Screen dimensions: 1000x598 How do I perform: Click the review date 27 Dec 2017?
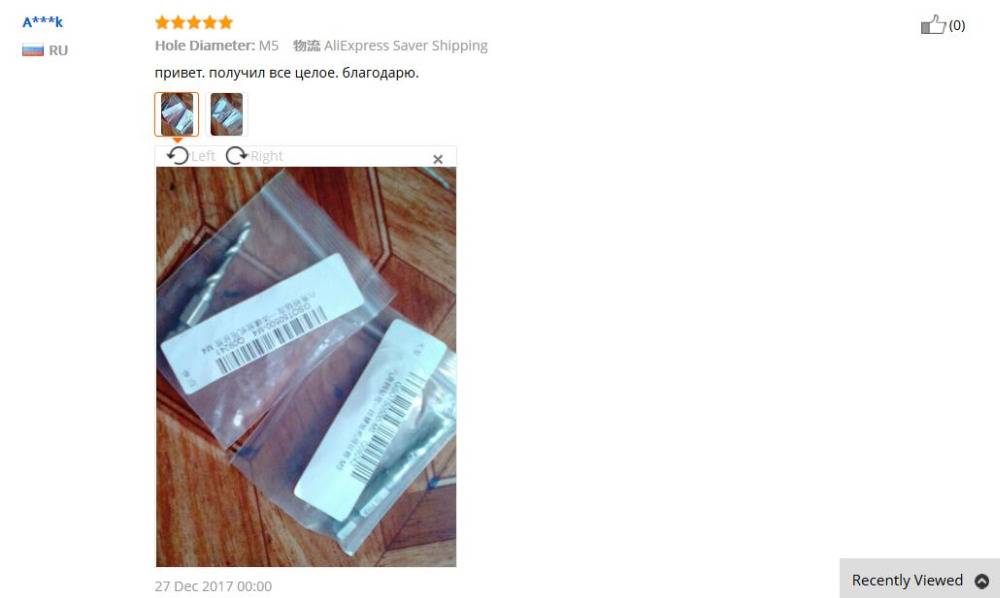pos(213,586)
